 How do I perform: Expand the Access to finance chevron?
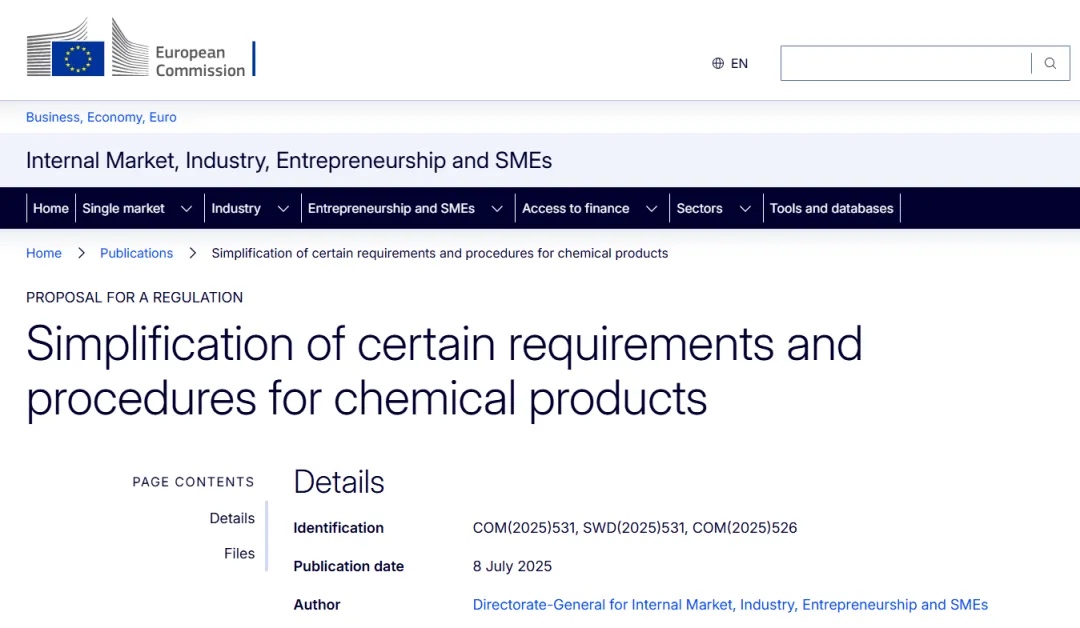tap(651, 209)
